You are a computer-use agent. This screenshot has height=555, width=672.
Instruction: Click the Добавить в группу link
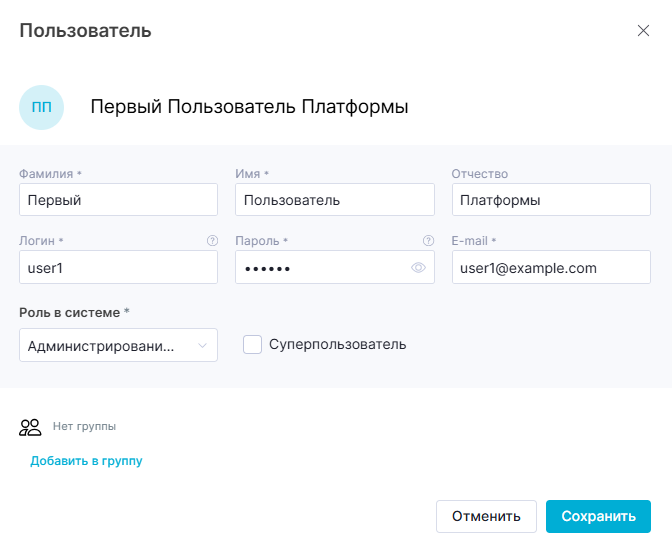tap(86, 461)
